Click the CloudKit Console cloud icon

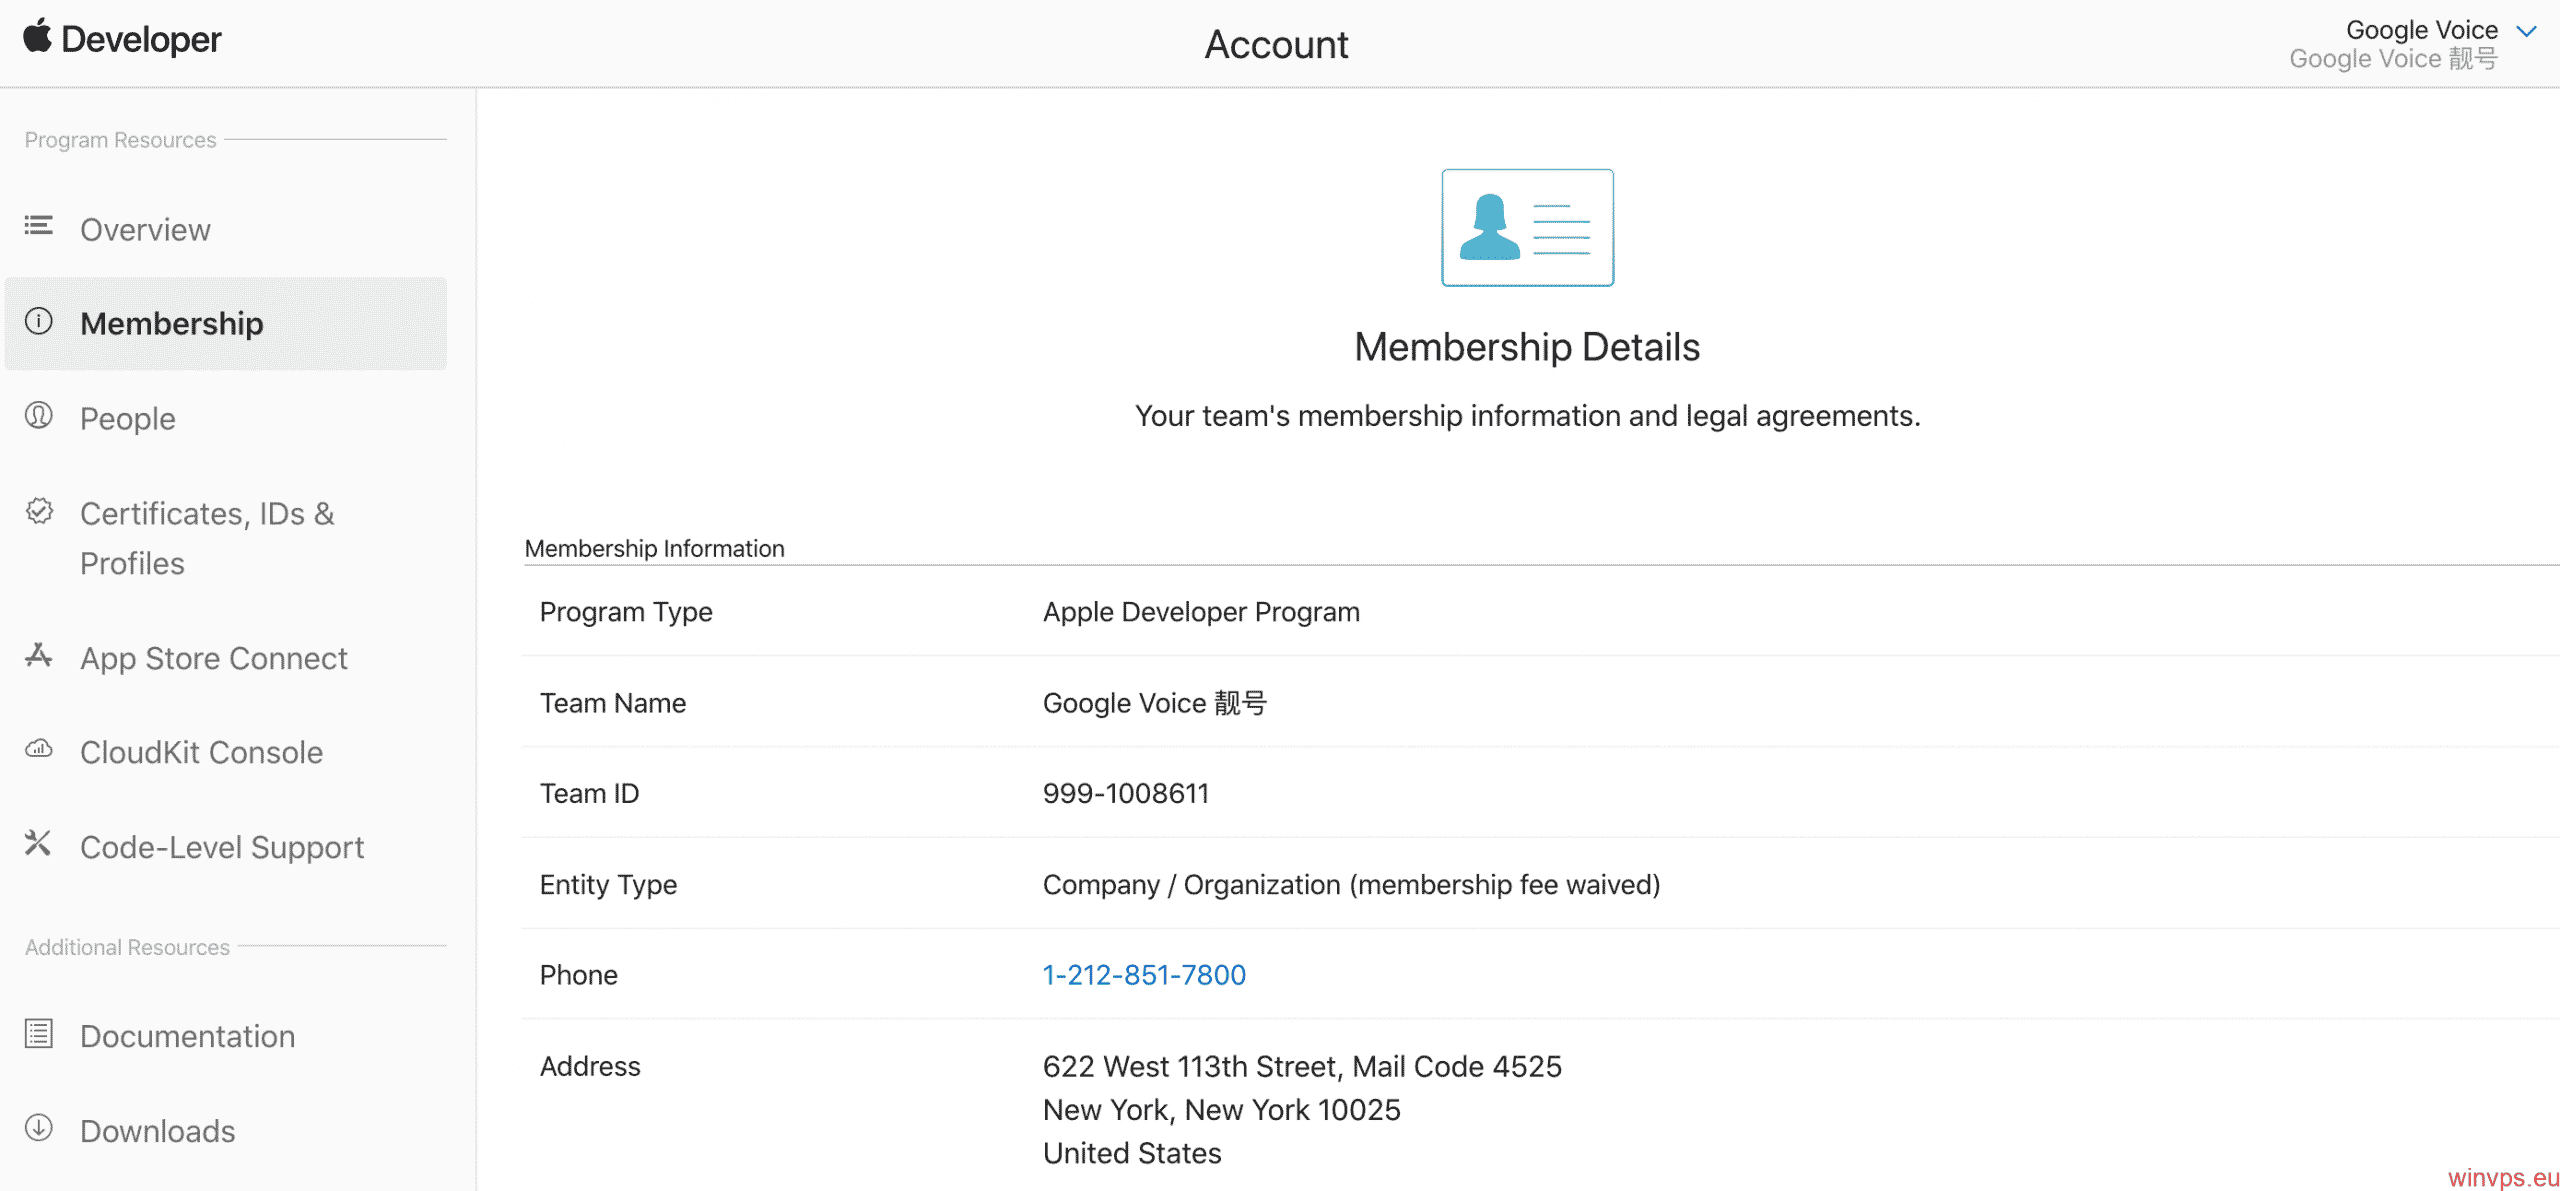click(x=38, y=749)
